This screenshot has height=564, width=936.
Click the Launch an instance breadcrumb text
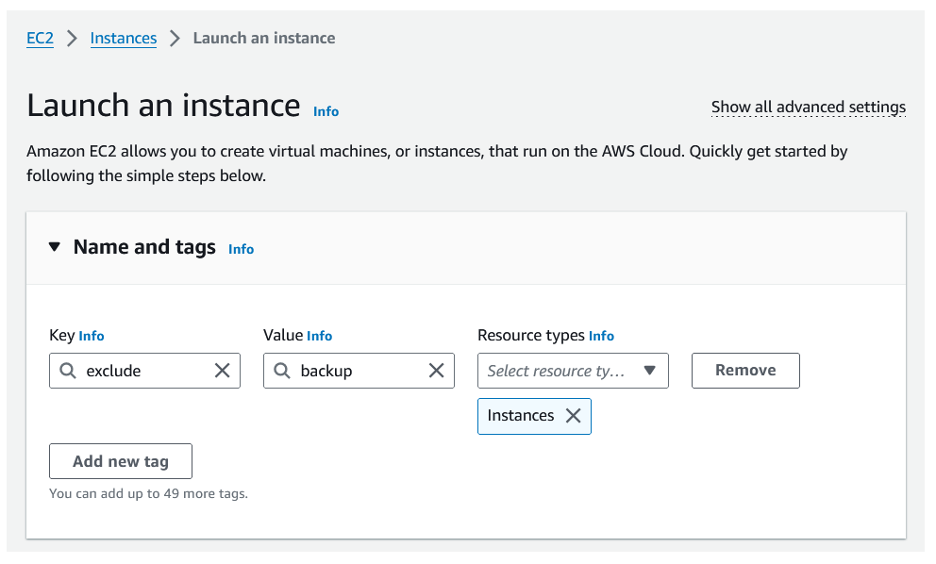coord(264,38)
